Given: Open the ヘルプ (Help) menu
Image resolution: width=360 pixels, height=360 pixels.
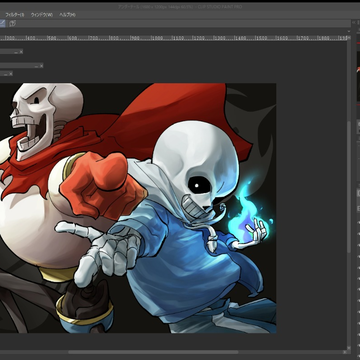Looking at the screenshot, I should click(x=67, y=15).
